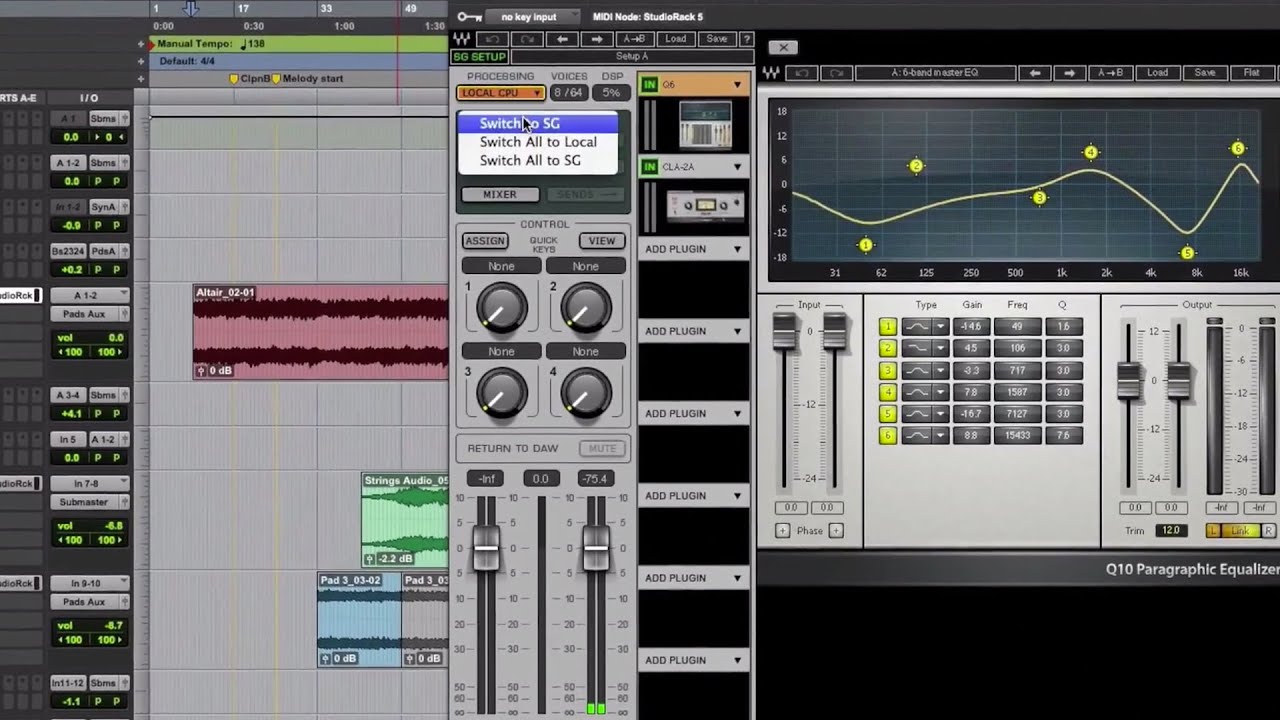1280x720 pixels.
Task: Choose Switch to SG menu item
Action: pos(537,123)
